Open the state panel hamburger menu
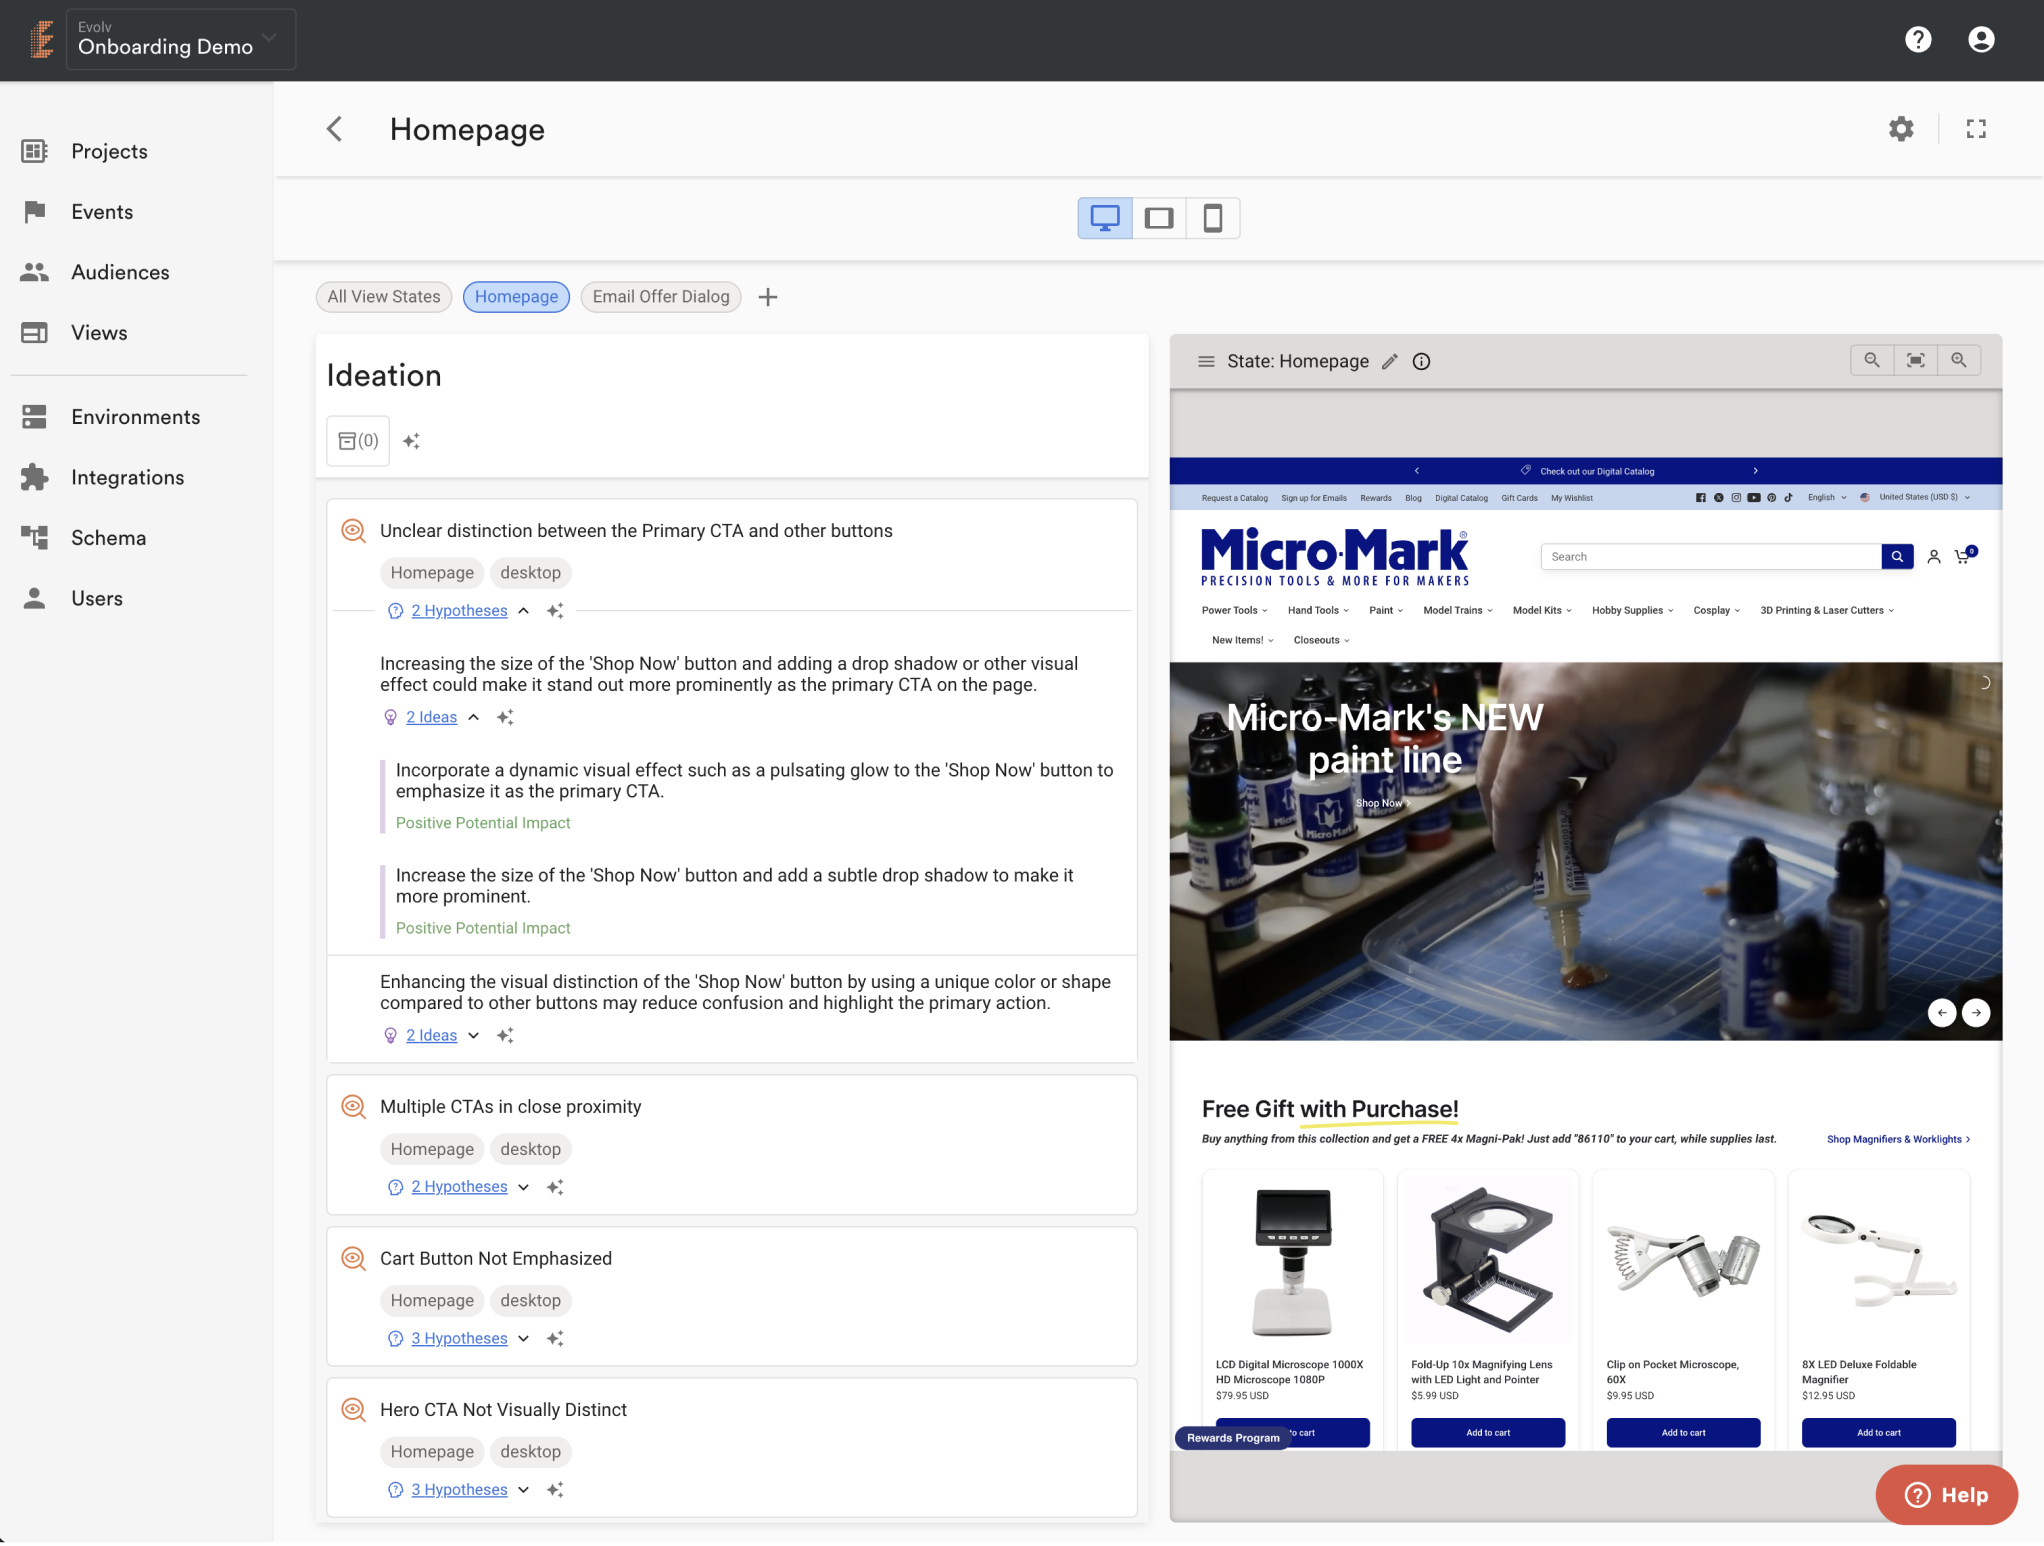Image resolution: width=2044 pixels, height=1546 pixels. (1205, 362)
